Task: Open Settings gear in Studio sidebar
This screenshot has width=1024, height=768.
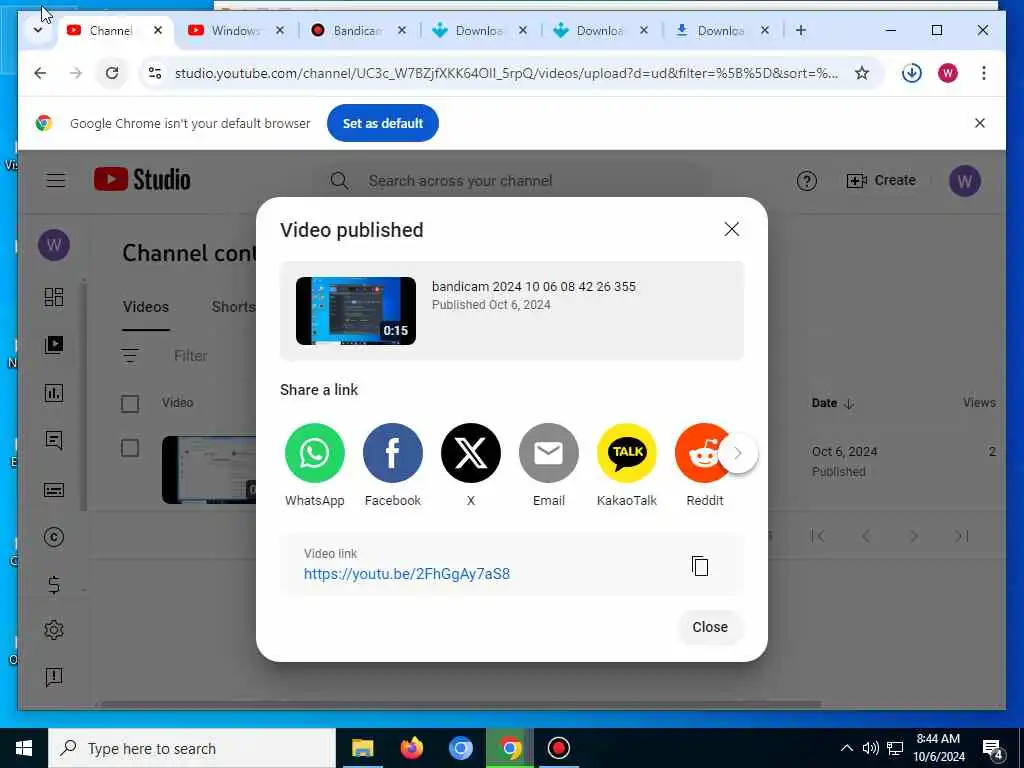Action: tap(54, 630)
